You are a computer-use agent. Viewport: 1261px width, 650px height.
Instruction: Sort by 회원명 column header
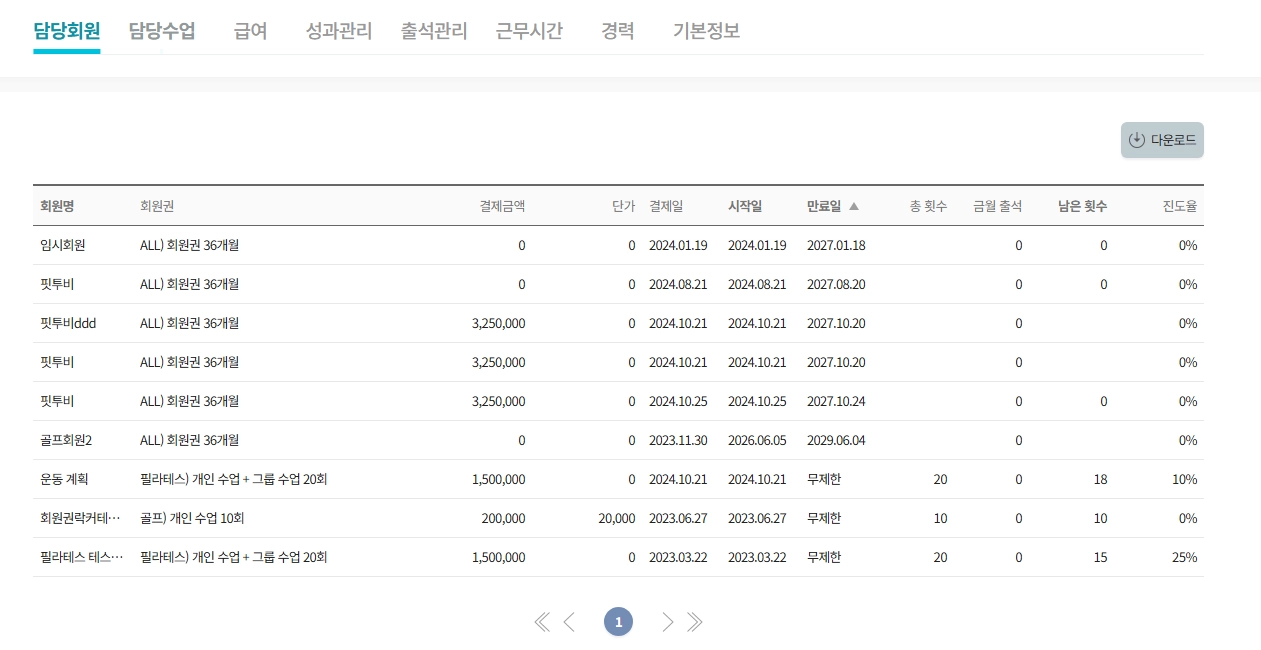tap(57, 206)
